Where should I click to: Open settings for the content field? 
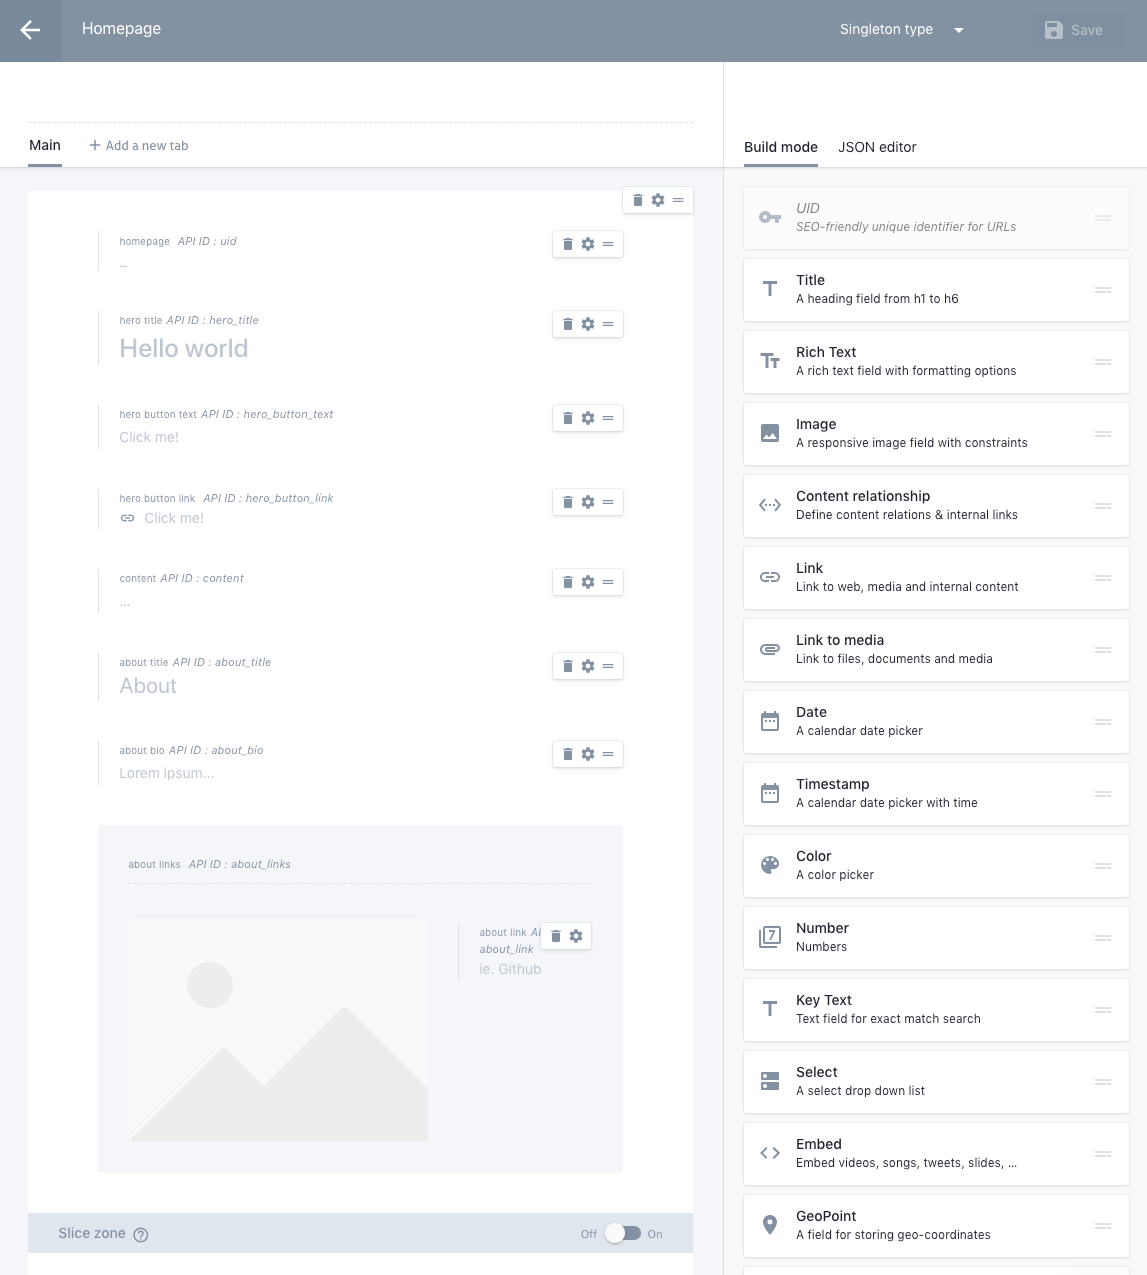click(588, 582)
